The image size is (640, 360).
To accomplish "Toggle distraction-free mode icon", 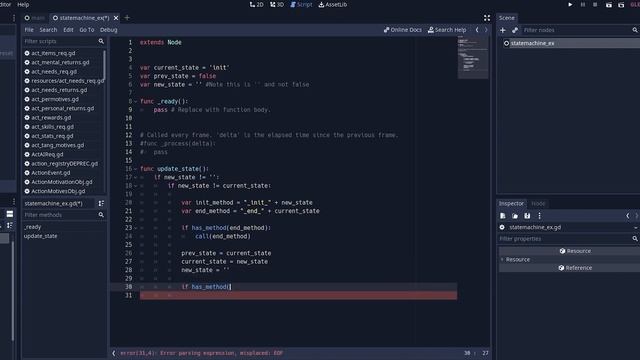I will click(487, 18).
